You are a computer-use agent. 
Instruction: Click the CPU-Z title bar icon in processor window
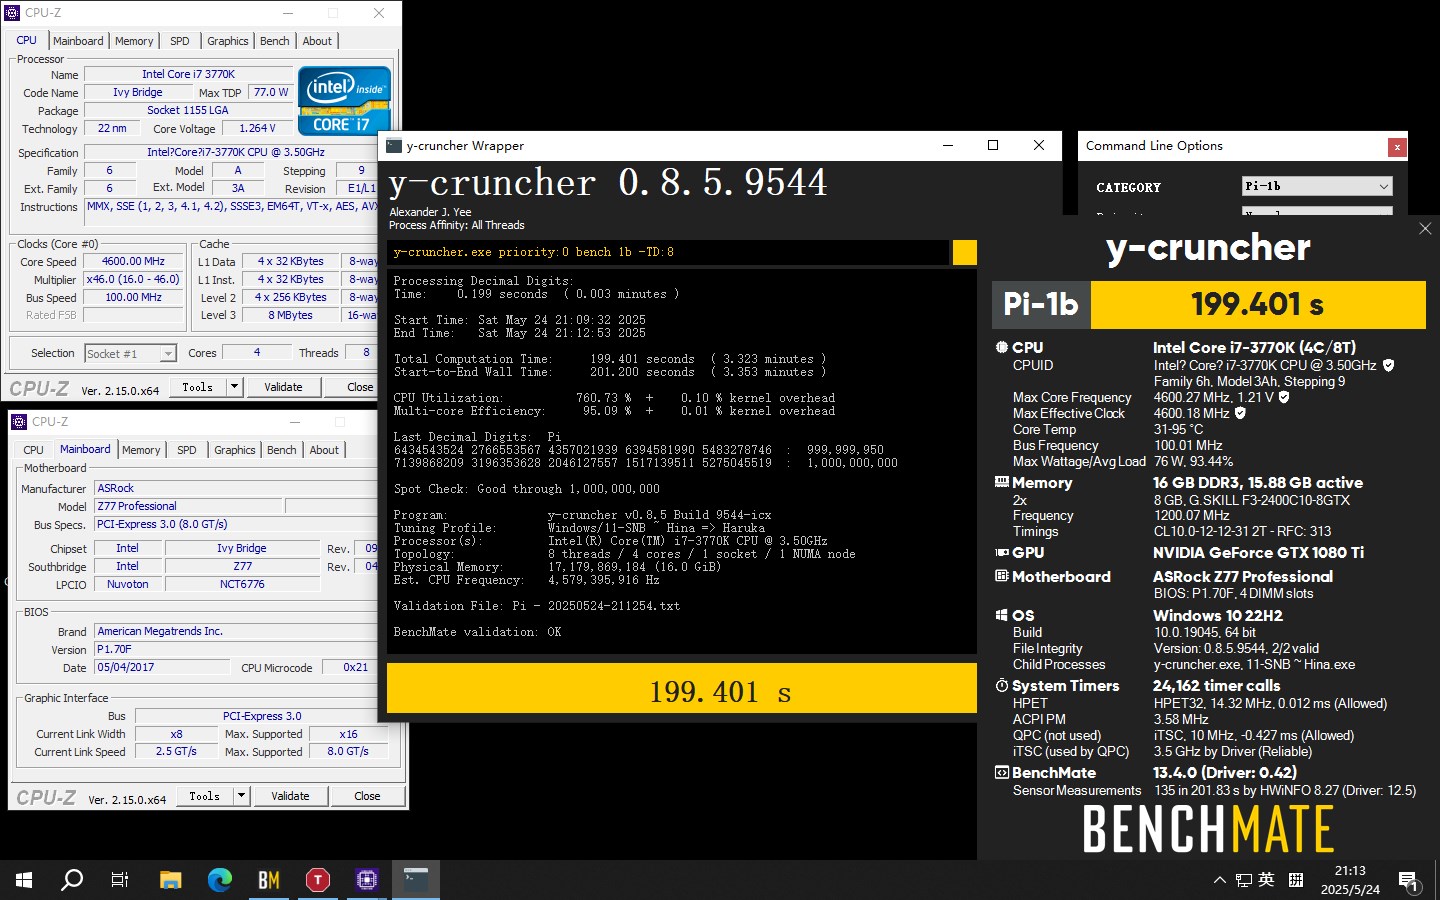(x=12, y=13)
